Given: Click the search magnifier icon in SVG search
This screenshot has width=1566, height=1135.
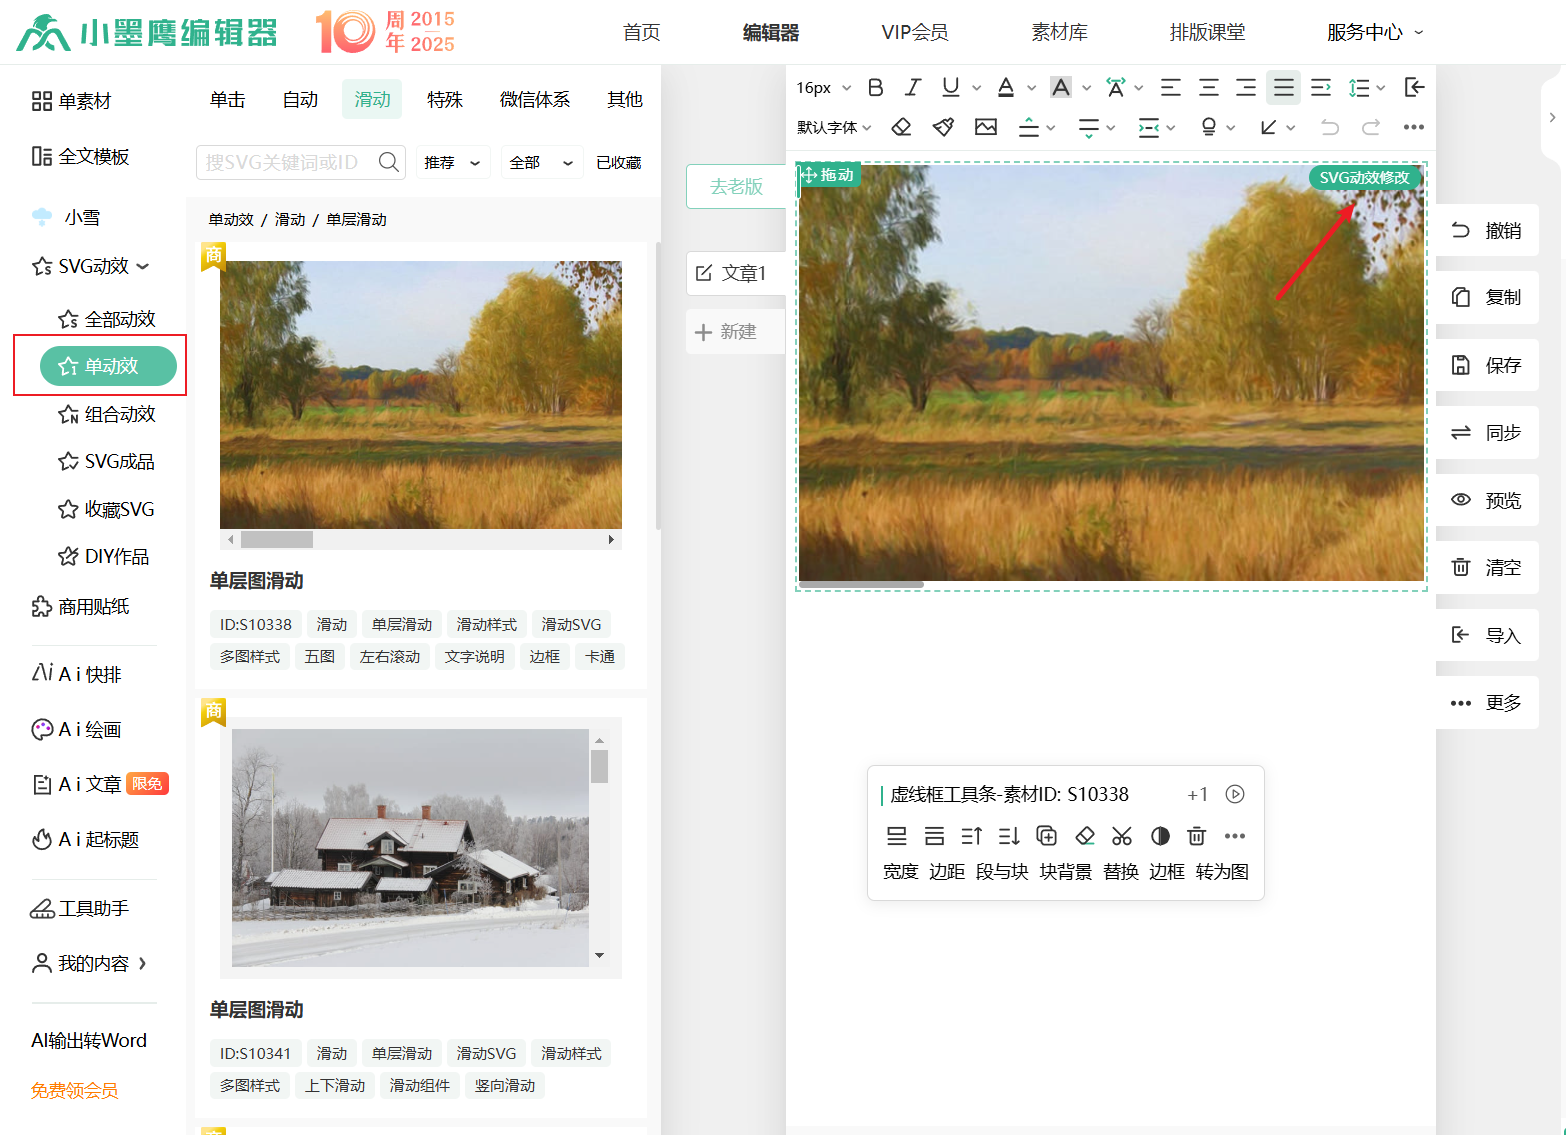Looking at the screenshot, I should (x=389, y=162).
